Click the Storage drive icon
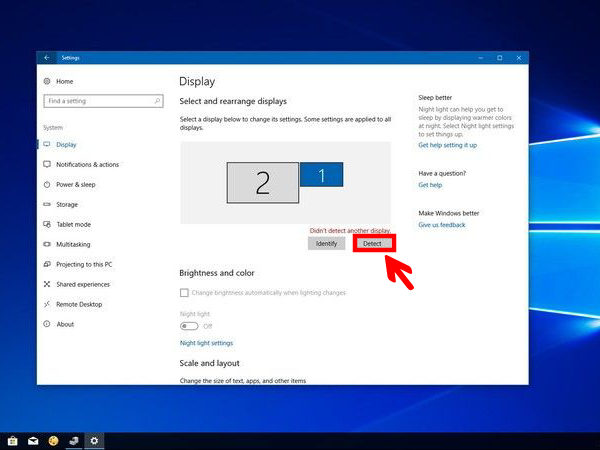This screenshot has width=600, height=450. [x=47, y=204]
